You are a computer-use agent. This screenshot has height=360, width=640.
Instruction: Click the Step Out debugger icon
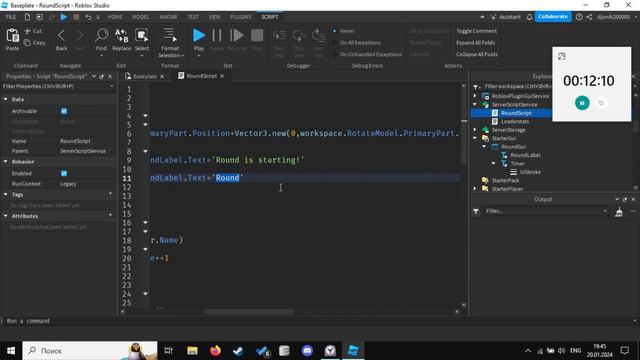(318, 36)
